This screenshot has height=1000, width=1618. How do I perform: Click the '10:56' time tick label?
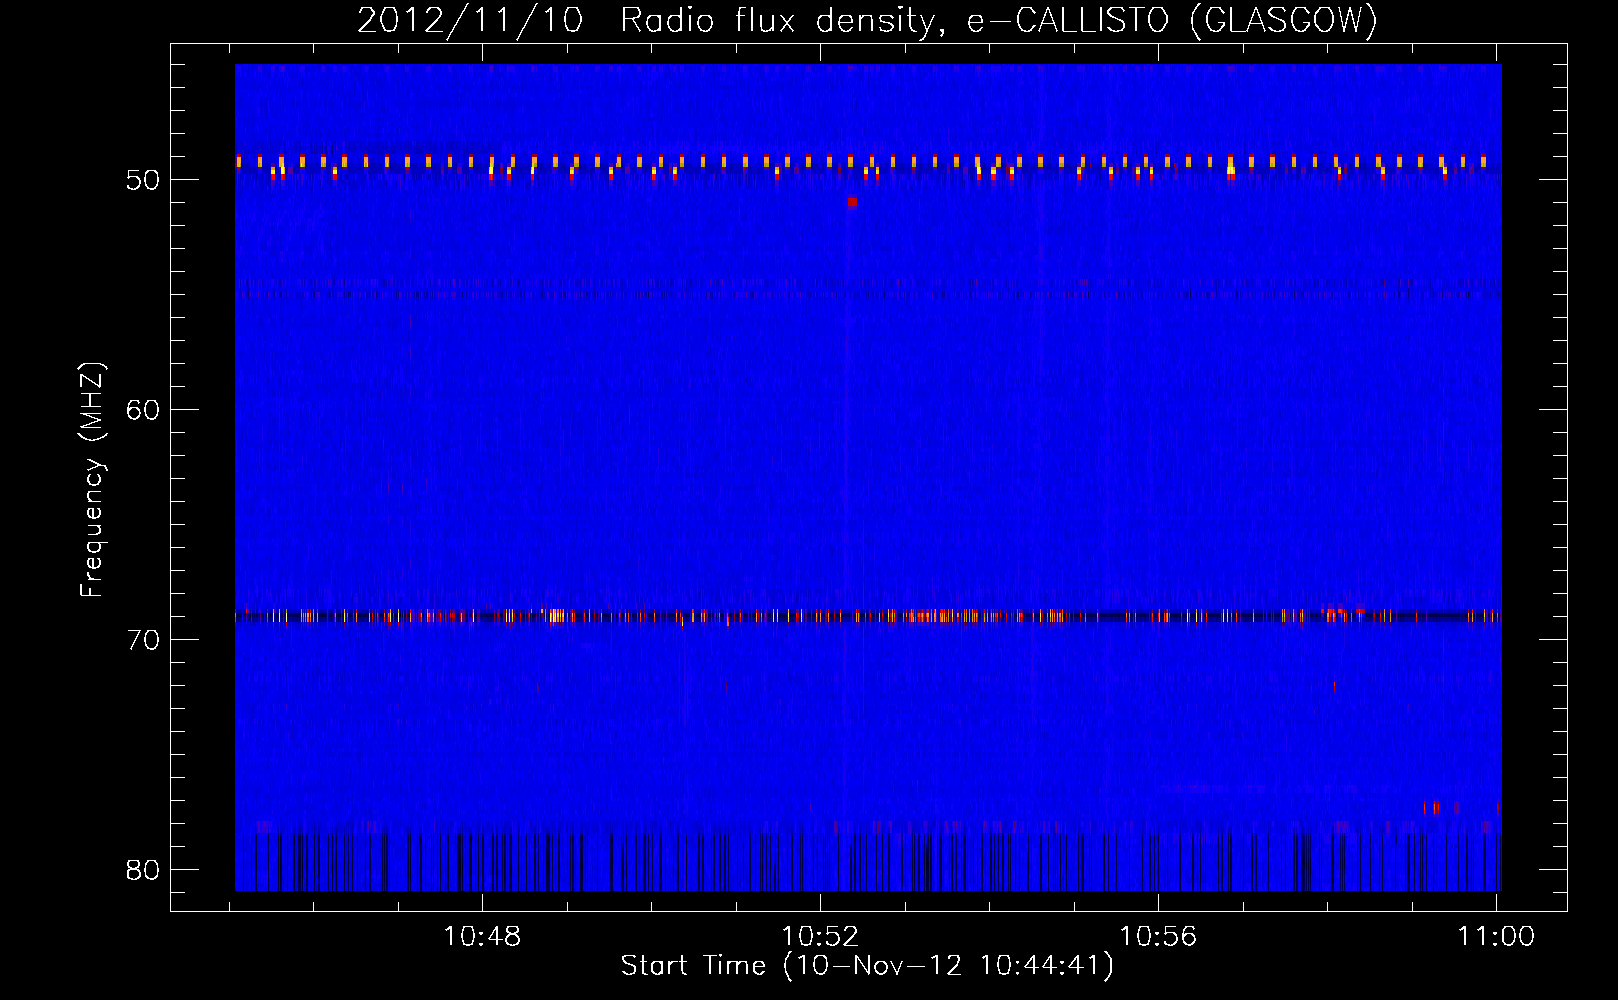coord(1158,937)
